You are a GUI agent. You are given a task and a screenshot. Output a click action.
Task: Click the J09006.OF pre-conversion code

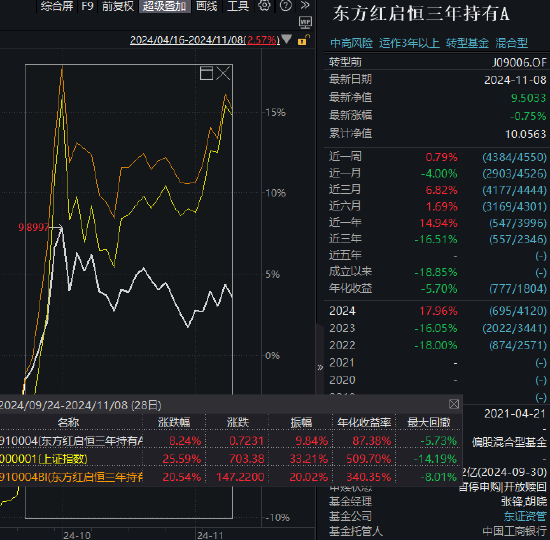point(519,63)
